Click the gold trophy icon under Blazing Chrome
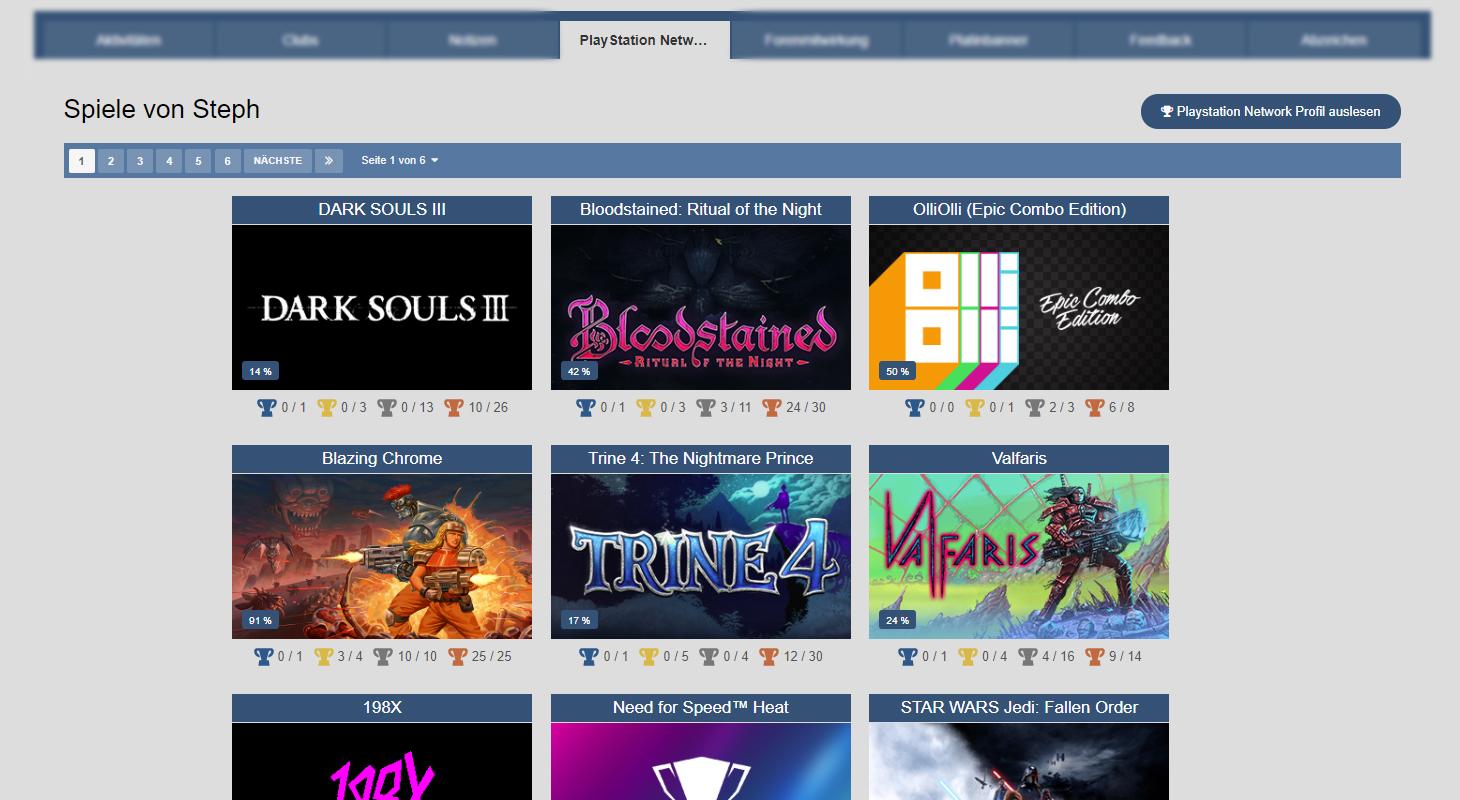The image size is (1460, 800). click(323, 656)
